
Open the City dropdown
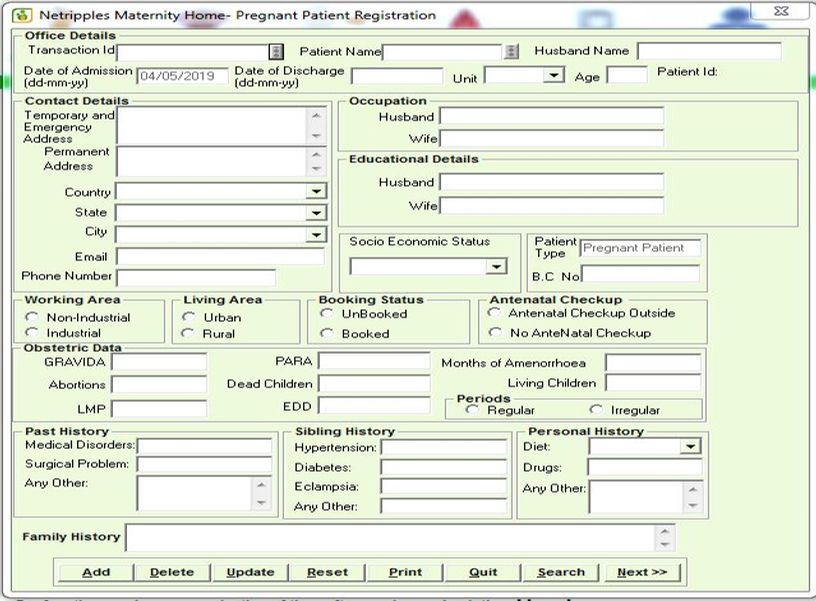click(x=316, y=235)
